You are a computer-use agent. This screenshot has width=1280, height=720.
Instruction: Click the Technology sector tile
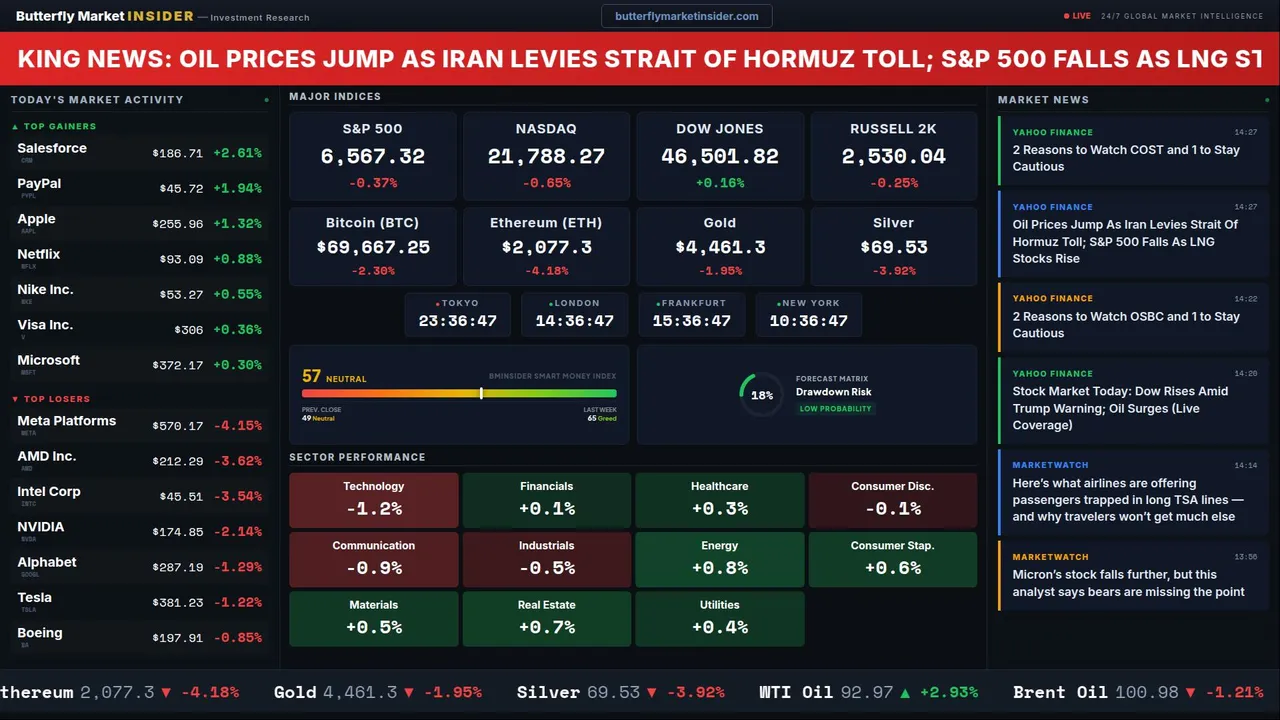[373, 500]
